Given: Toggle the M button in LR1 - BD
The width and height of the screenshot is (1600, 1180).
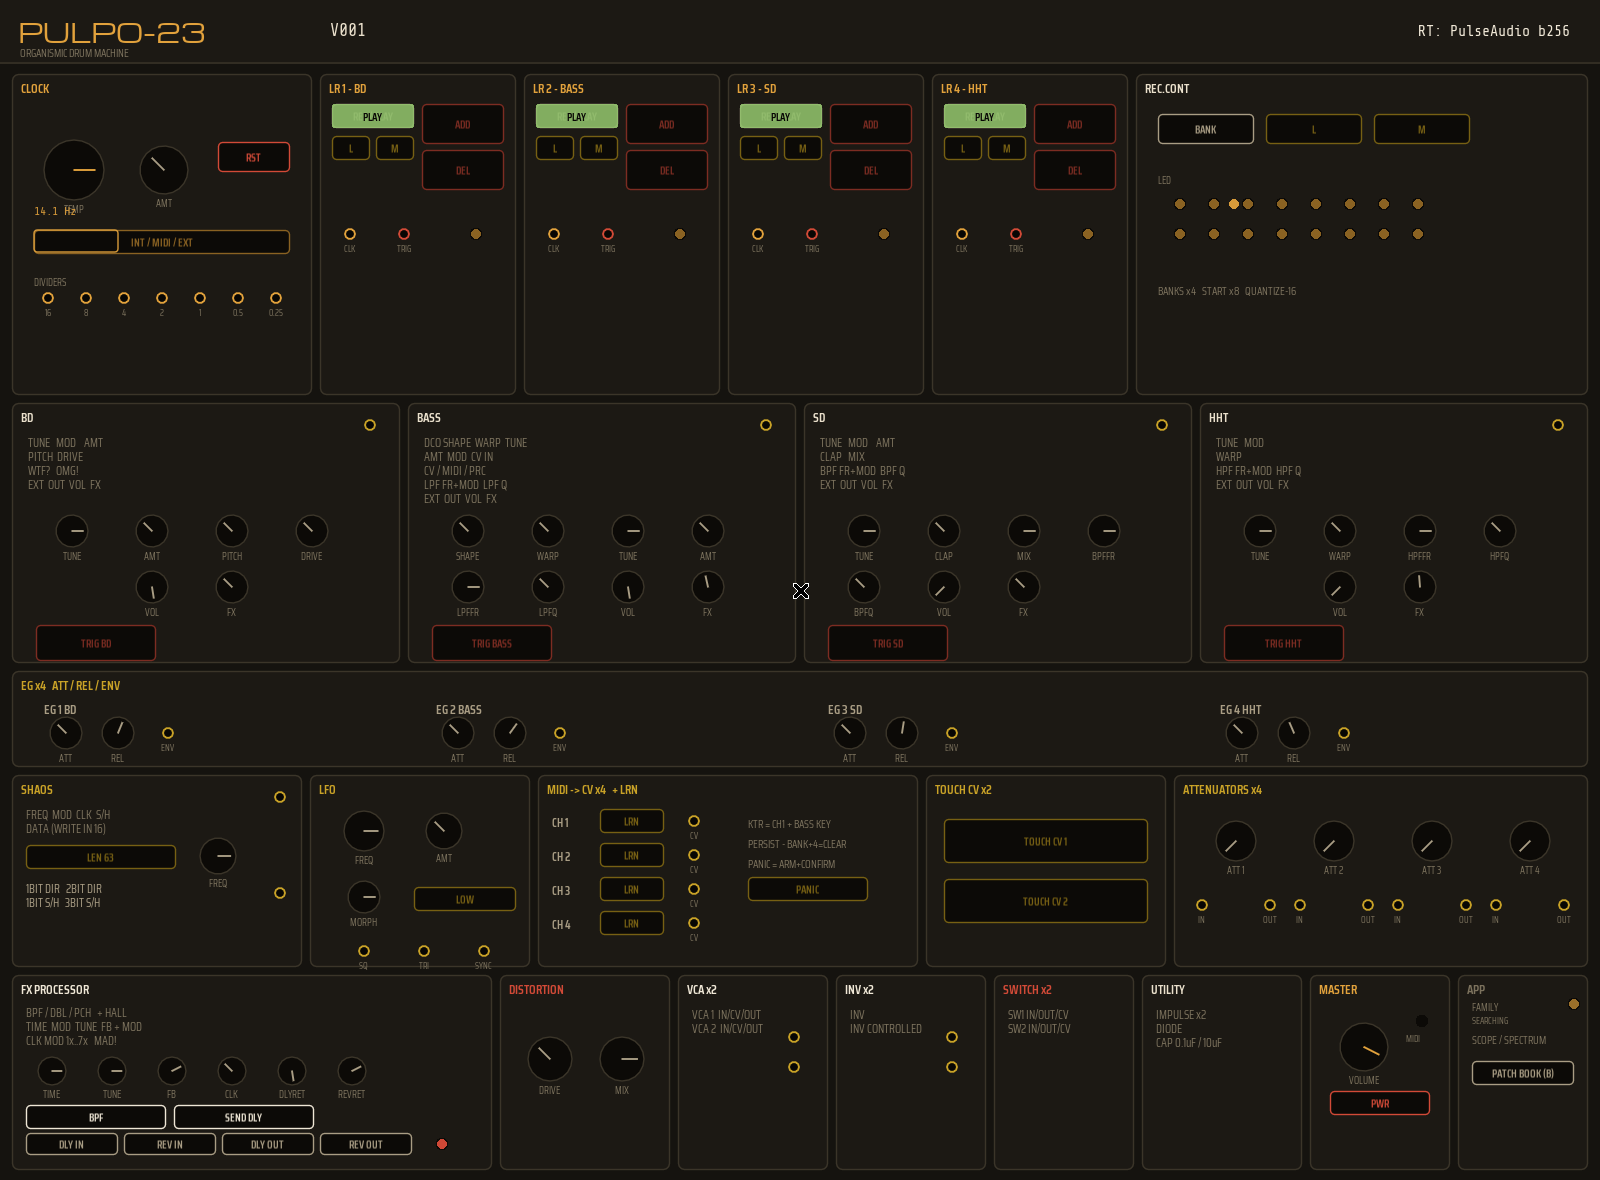Looking at the screenshot, I should point(395,148).
